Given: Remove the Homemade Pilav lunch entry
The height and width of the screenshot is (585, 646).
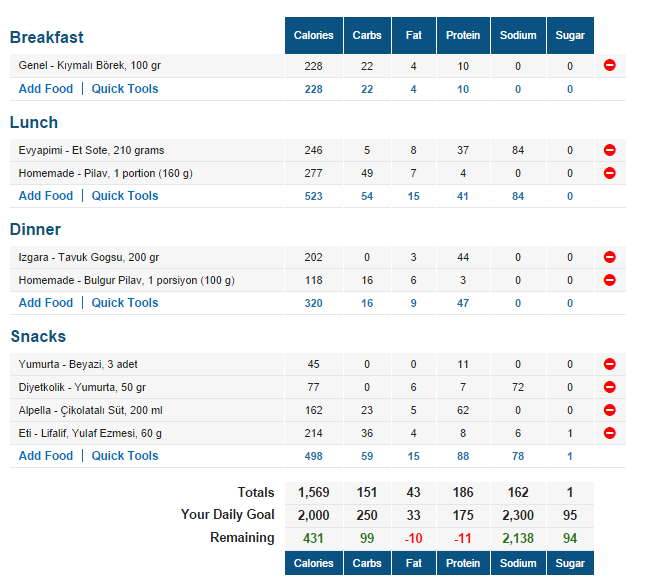Looking at the screenshot, I should pyautogui.click(x=609, y=173).
